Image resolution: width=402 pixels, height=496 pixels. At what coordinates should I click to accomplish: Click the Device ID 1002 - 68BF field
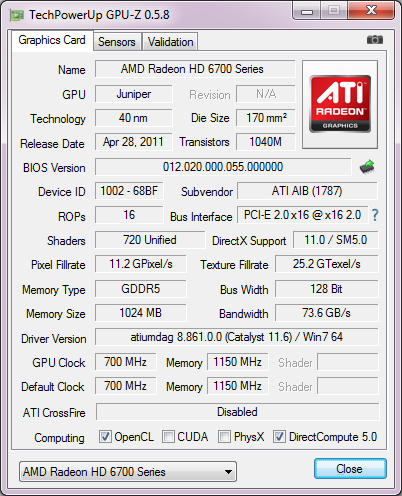(129, 191)
